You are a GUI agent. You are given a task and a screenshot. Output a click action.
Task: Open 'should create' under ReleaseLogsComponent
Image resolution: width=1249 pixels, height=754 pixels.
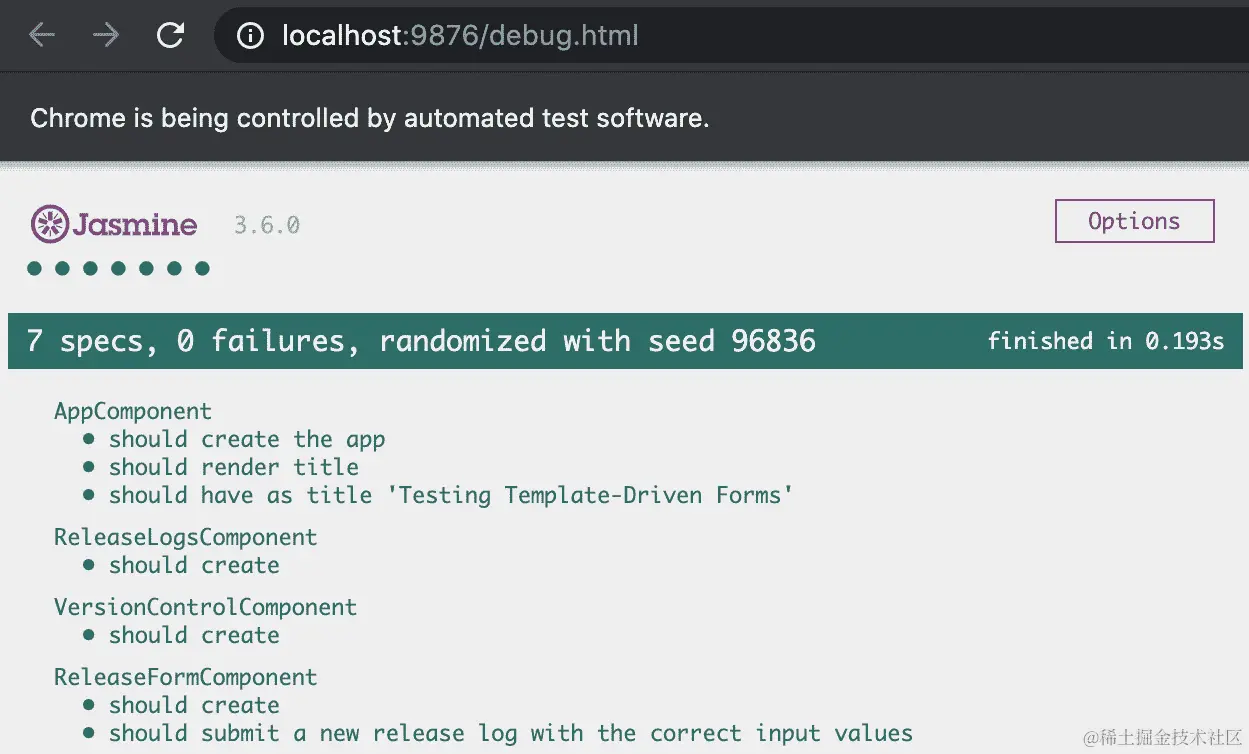click(194, 565)
